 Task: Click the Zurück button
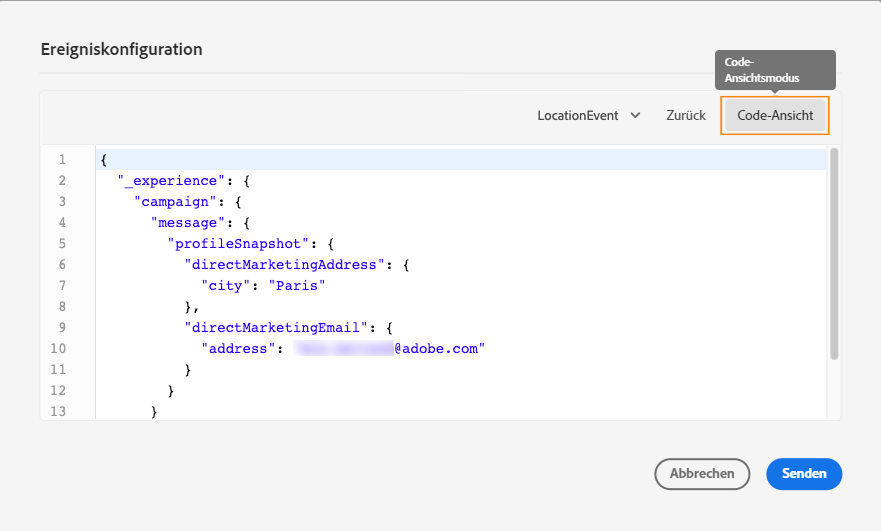pos(686,115)
